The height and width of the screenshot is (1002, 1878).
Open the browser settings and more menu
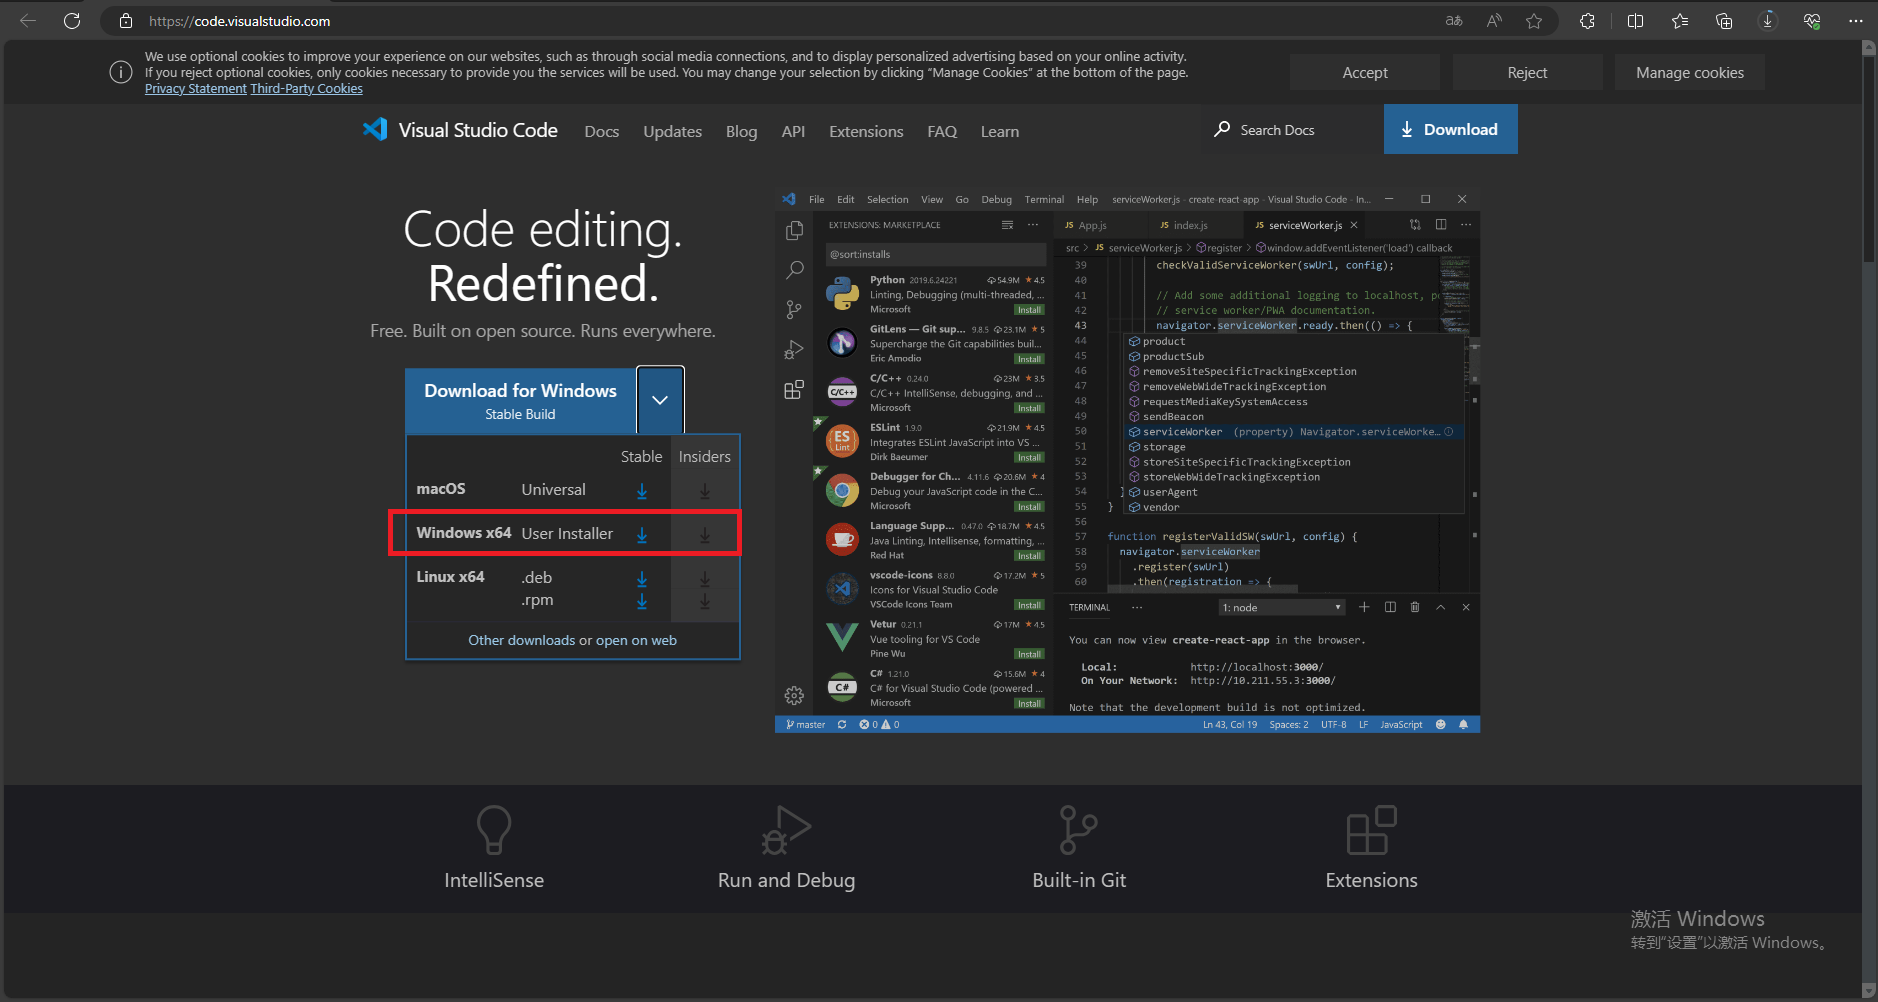point(1856,21)
